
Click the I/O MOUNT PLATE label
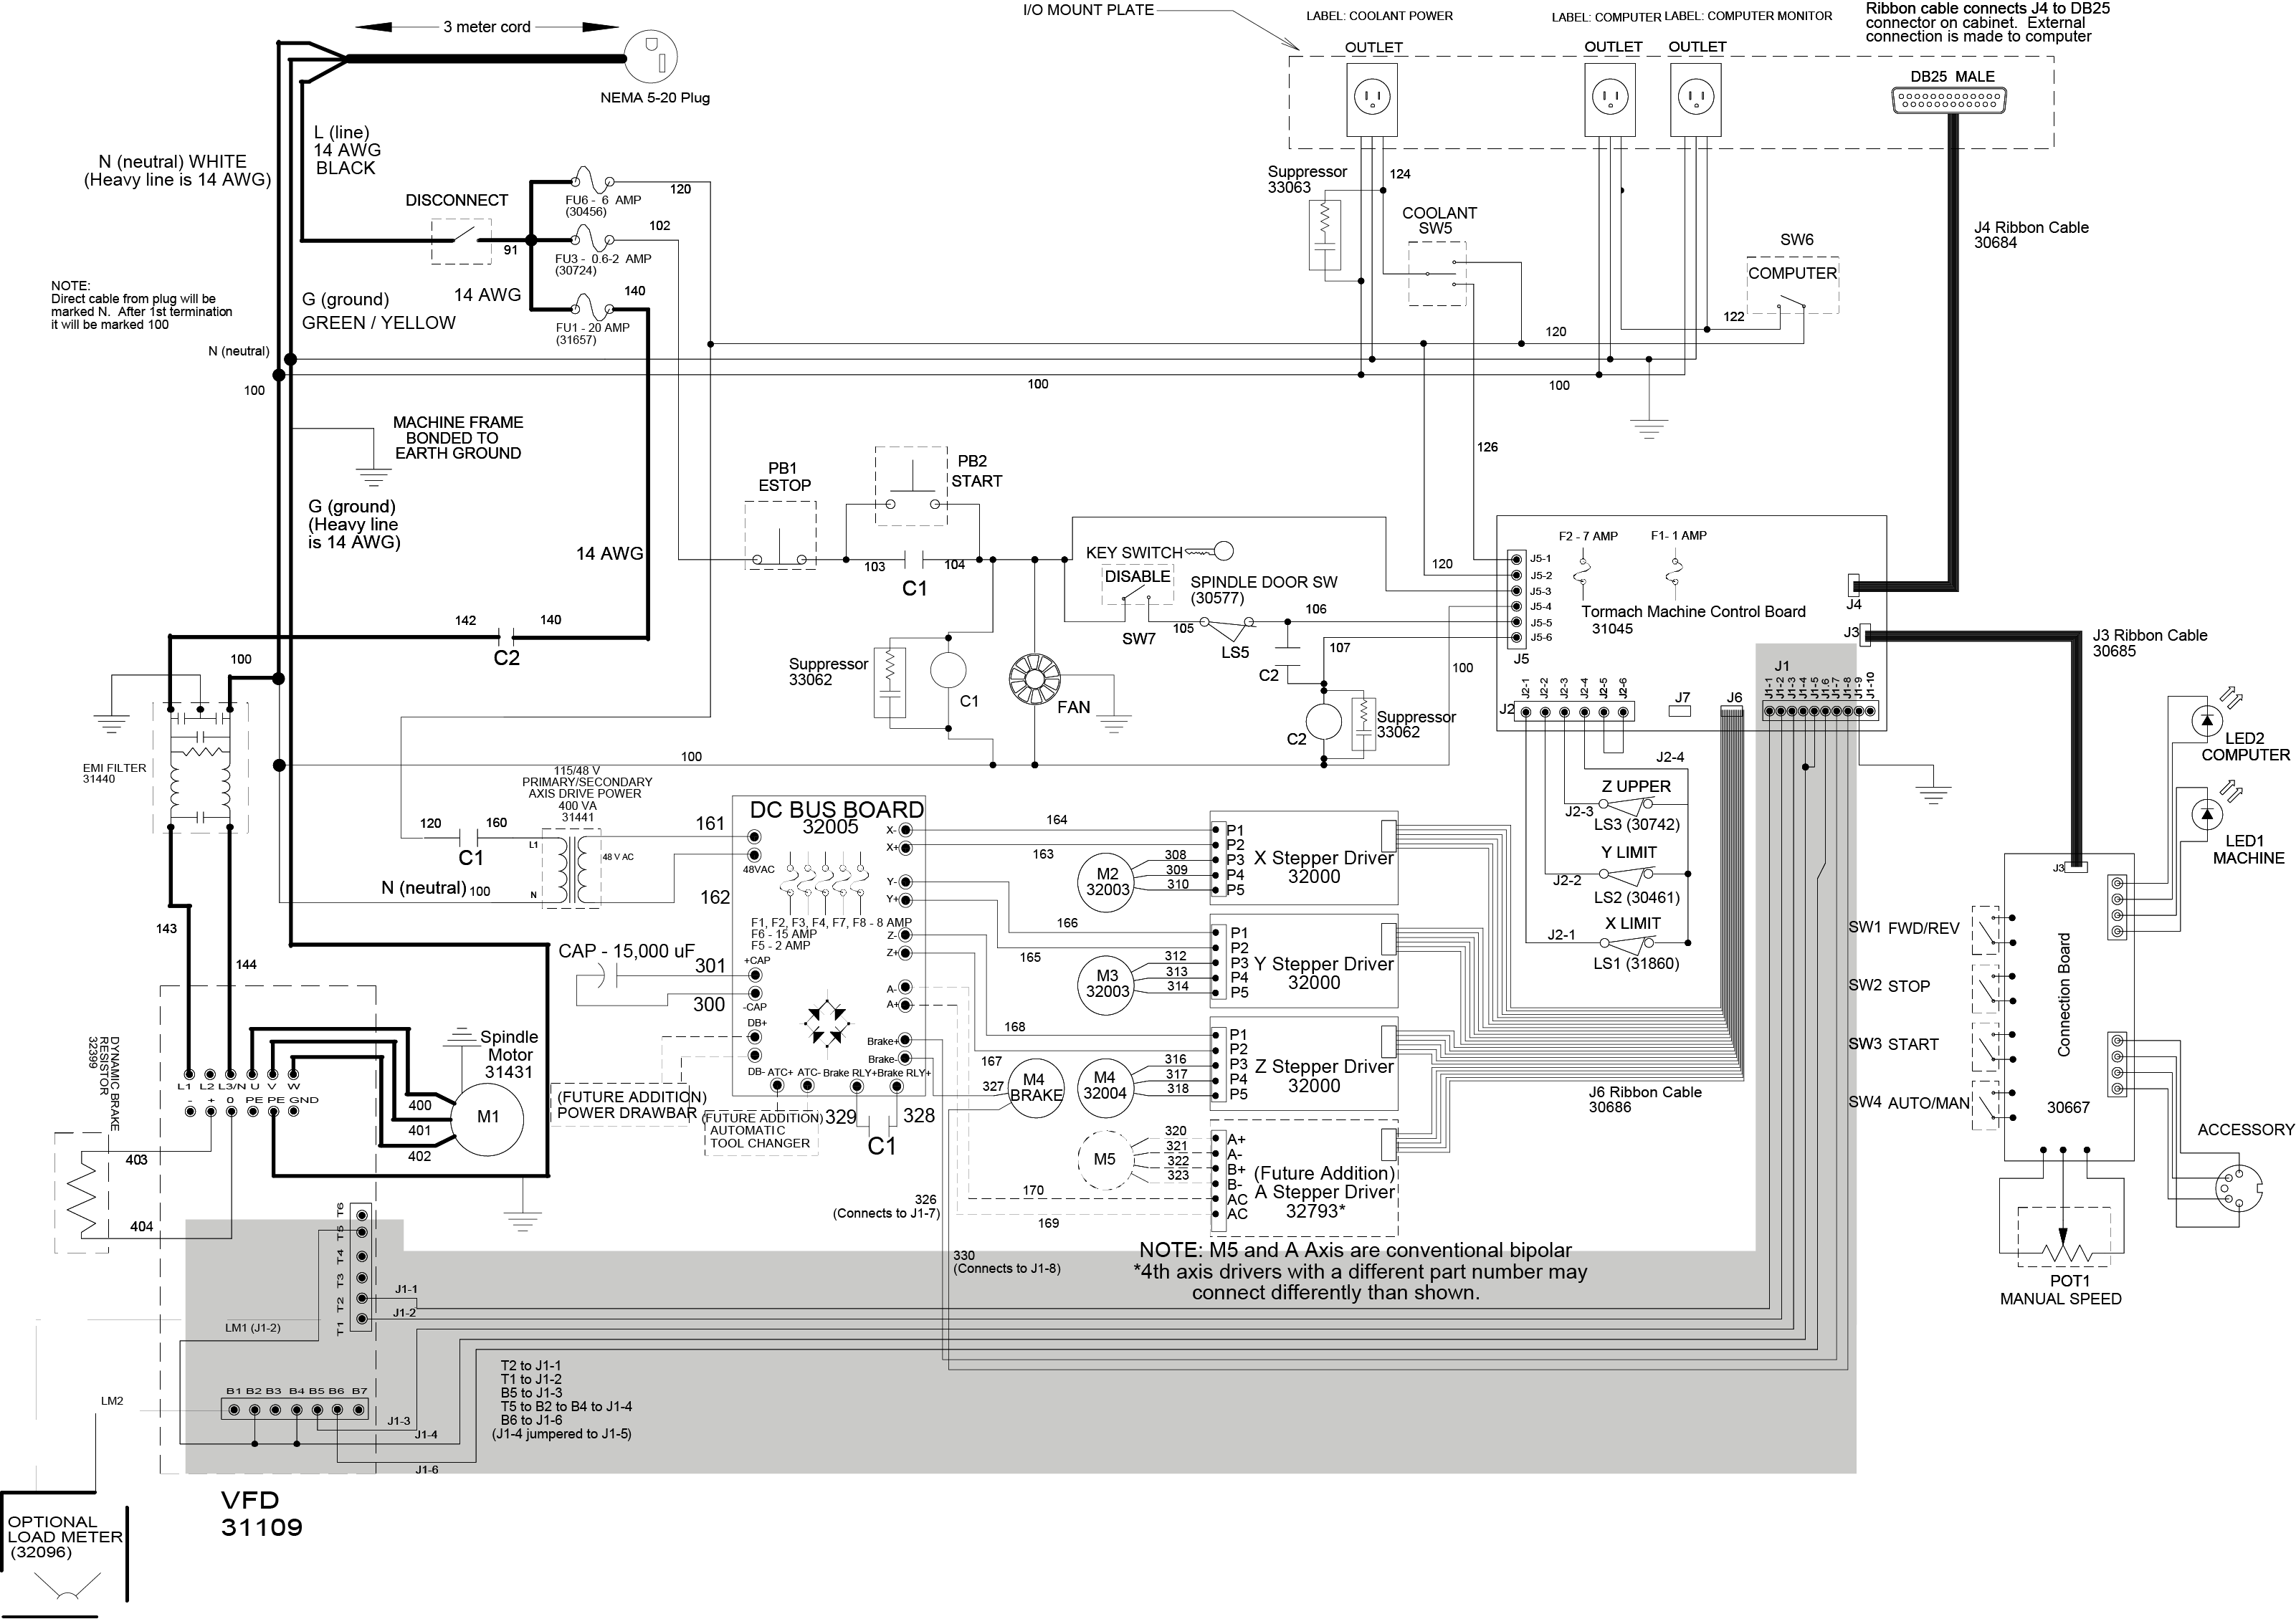[x=1088, y=10]
